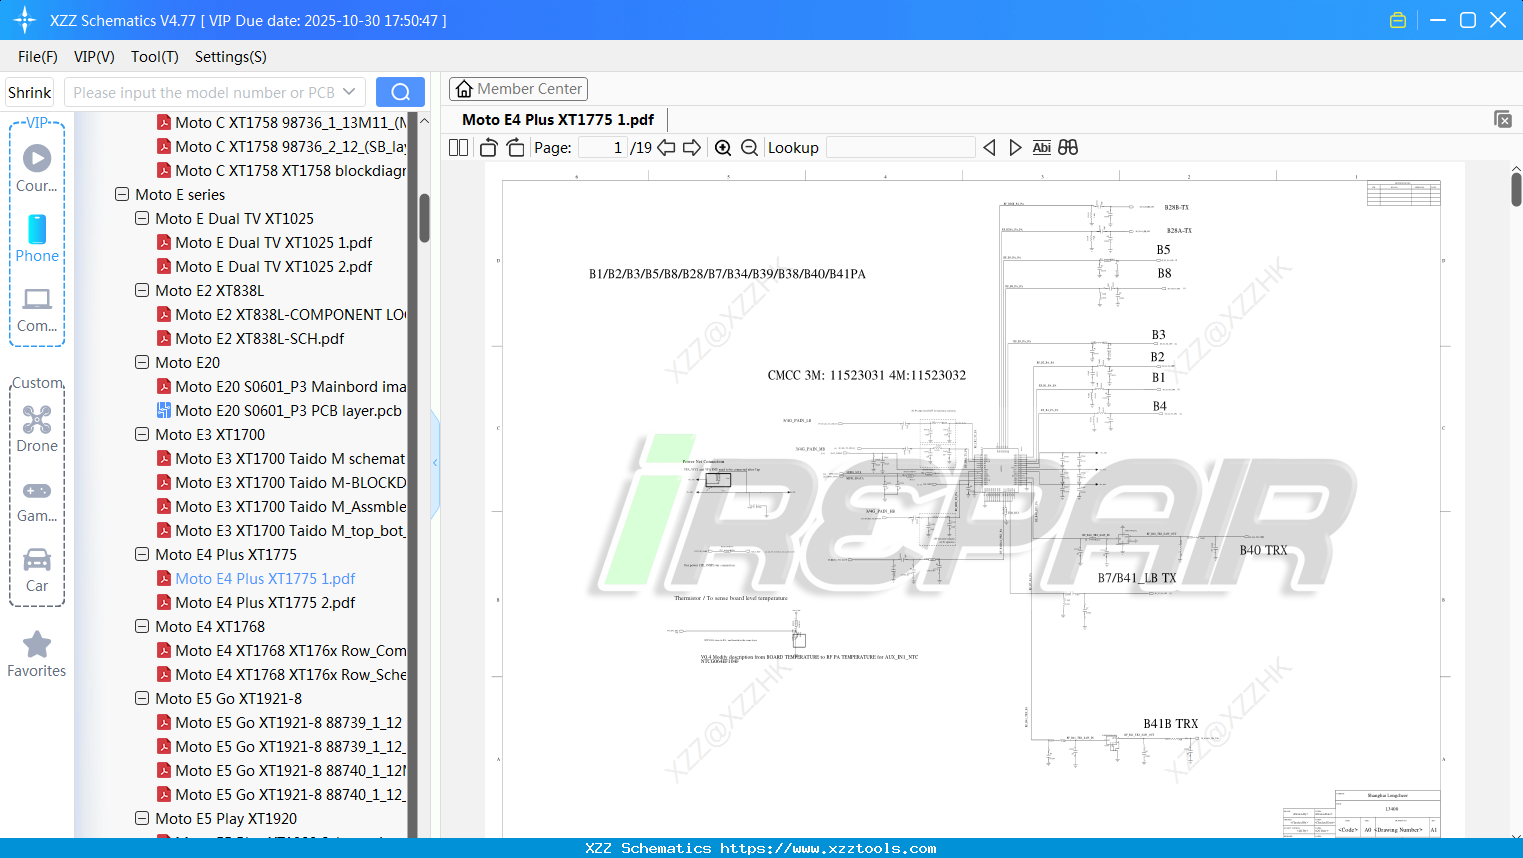Click the binoculars search icon

1068,148
